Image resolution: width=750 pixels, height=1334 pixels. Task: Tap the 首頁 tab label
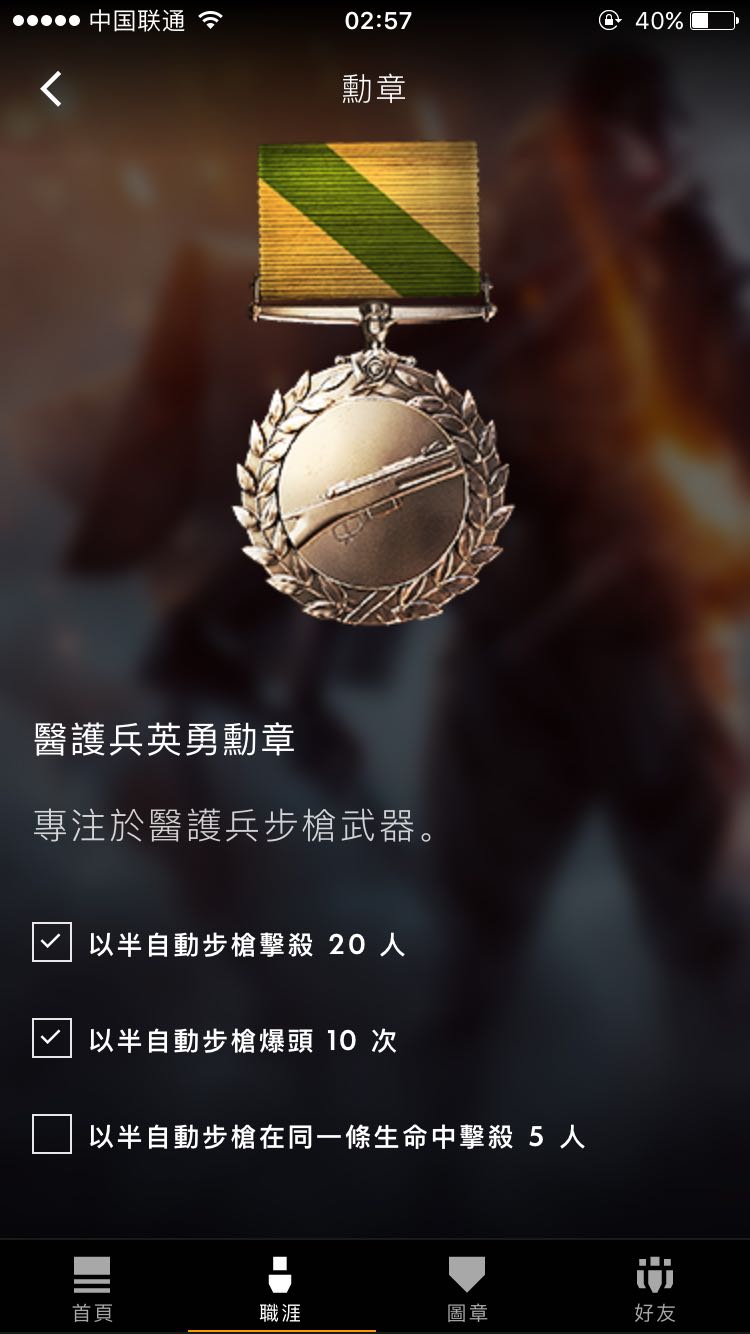(92, 1313)
